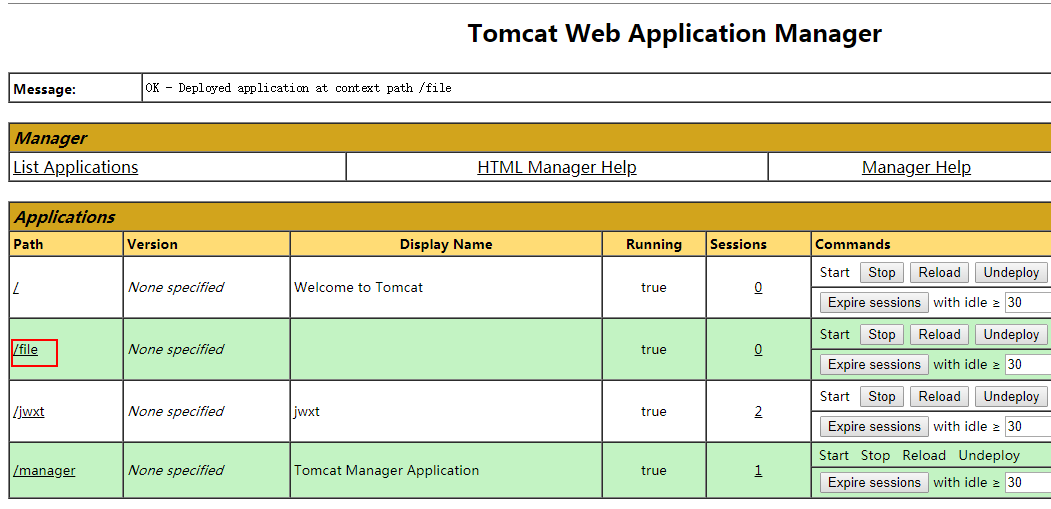Screen dimensions: 1051x509
Task: Open the HTML Manager Help link
Action: point(557,167)
